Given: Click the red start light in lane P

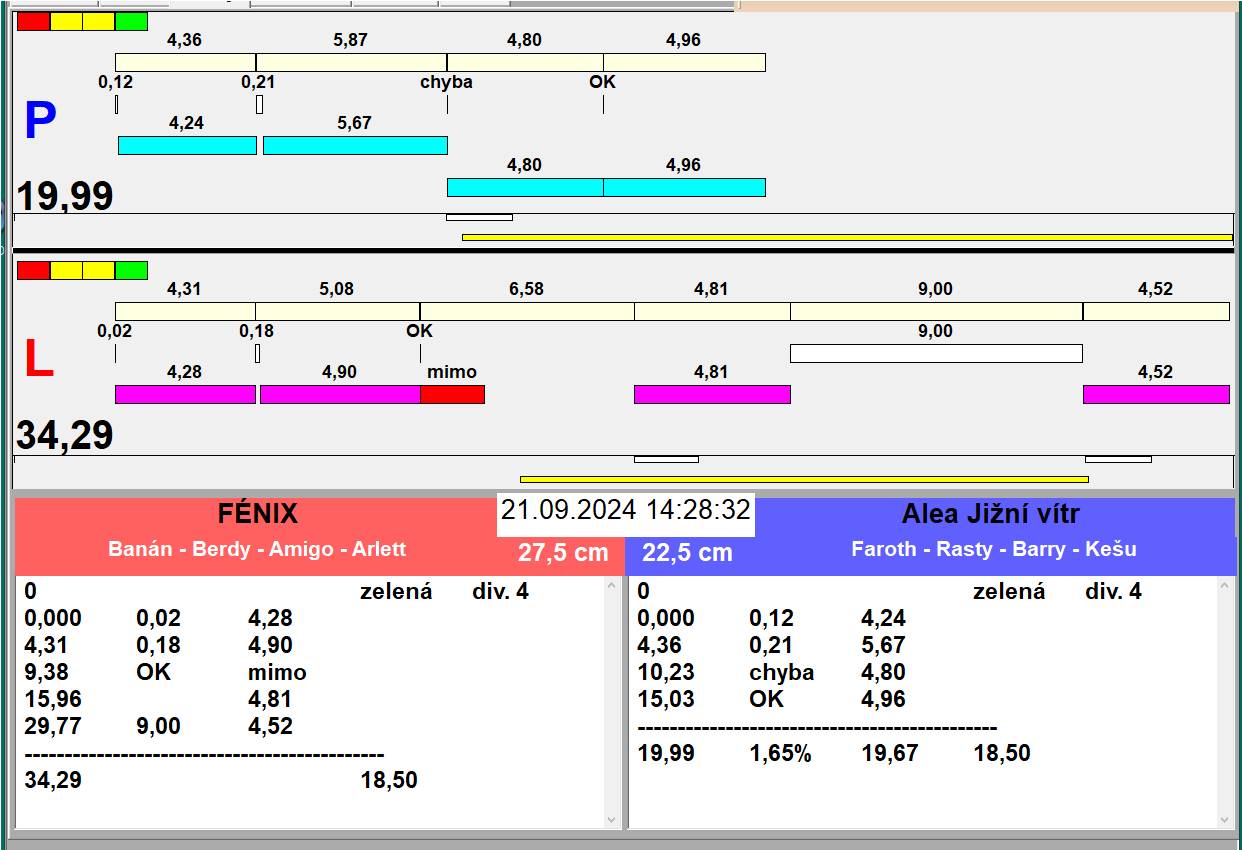Looking at the screenshot, I should coord(33,21).
